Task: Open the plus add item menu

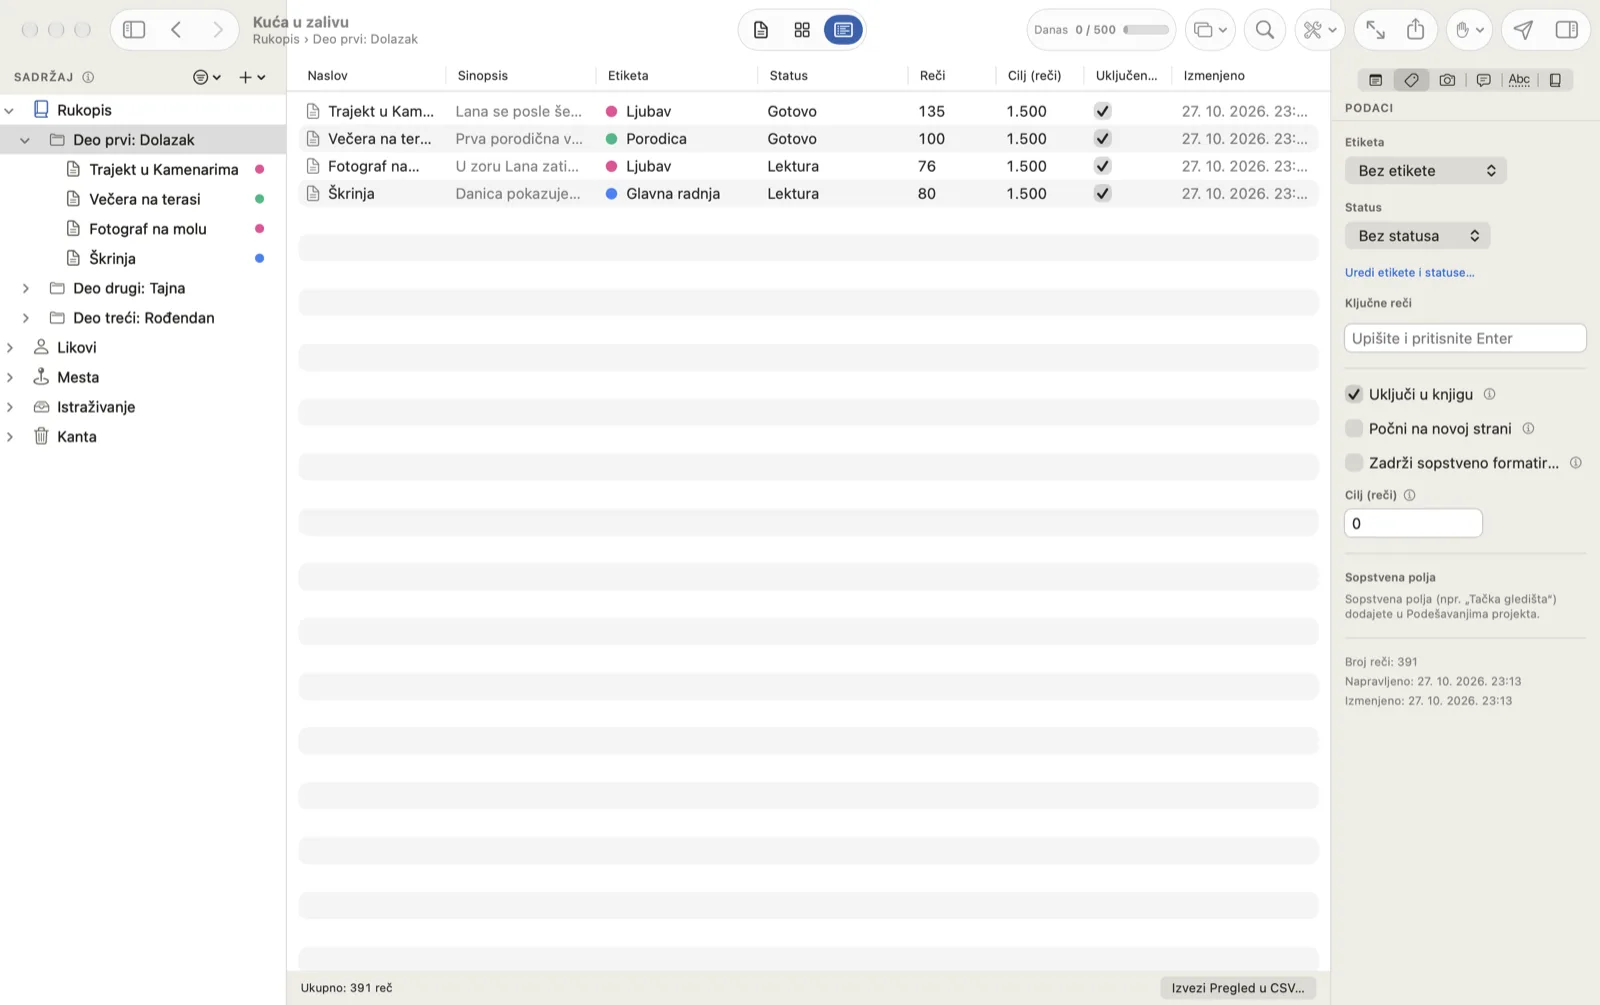Action: 252,77
